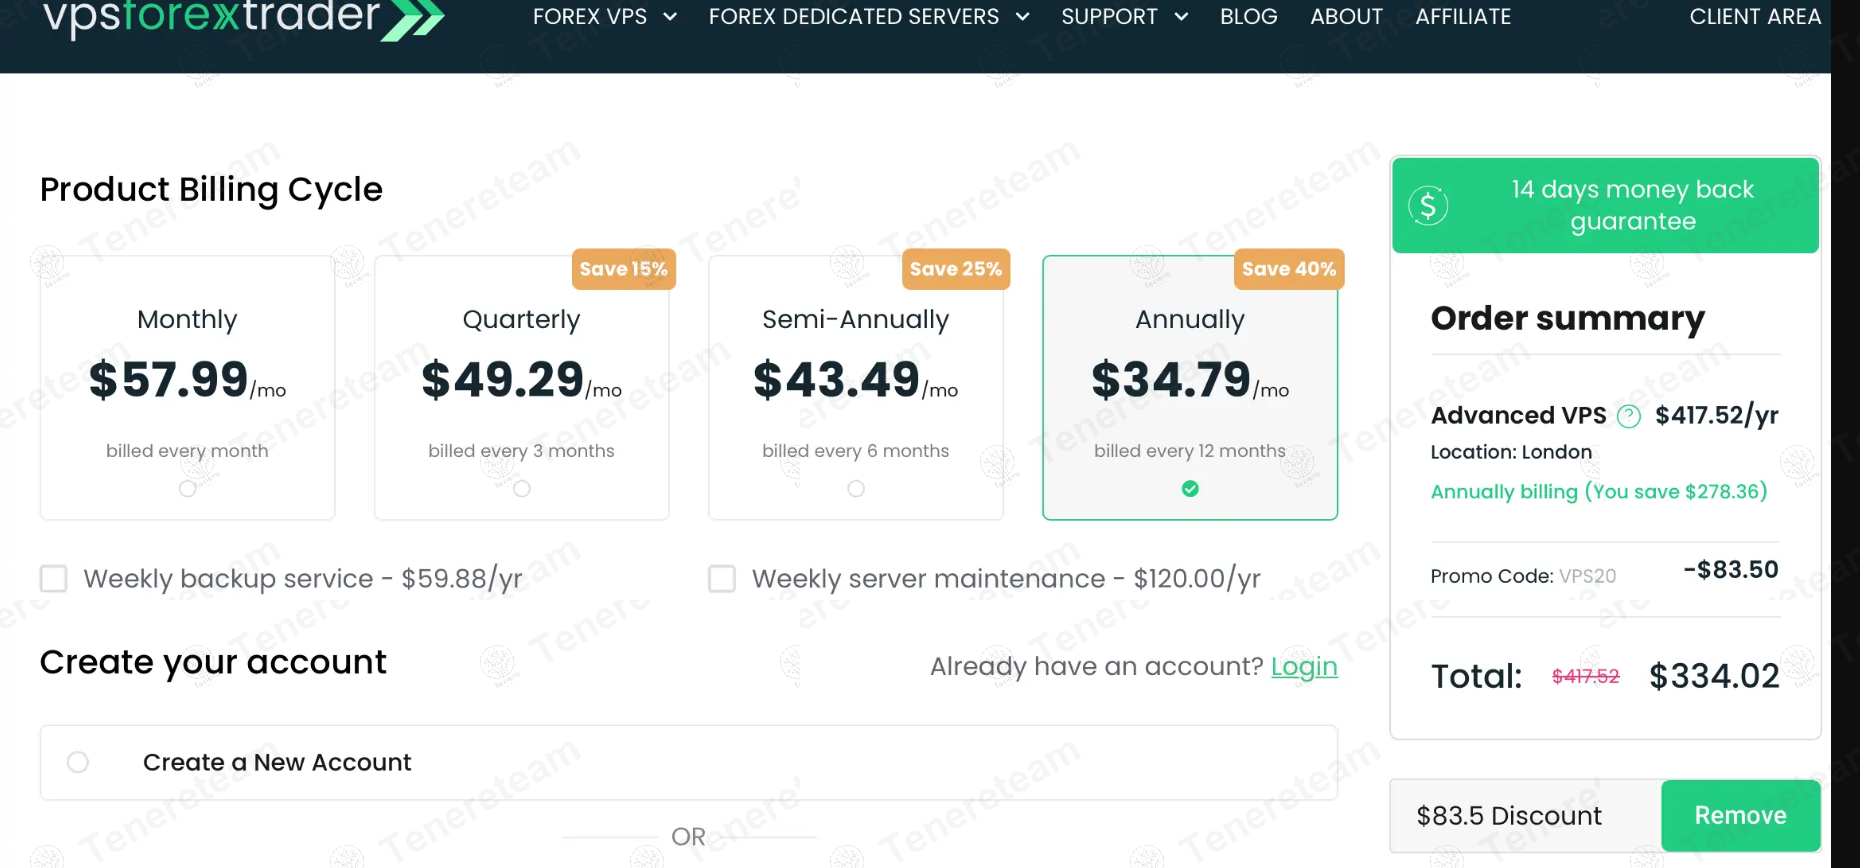Open the About menu item
Image resolution: width=1860 pixels, height=868 pixels.
1346,17
